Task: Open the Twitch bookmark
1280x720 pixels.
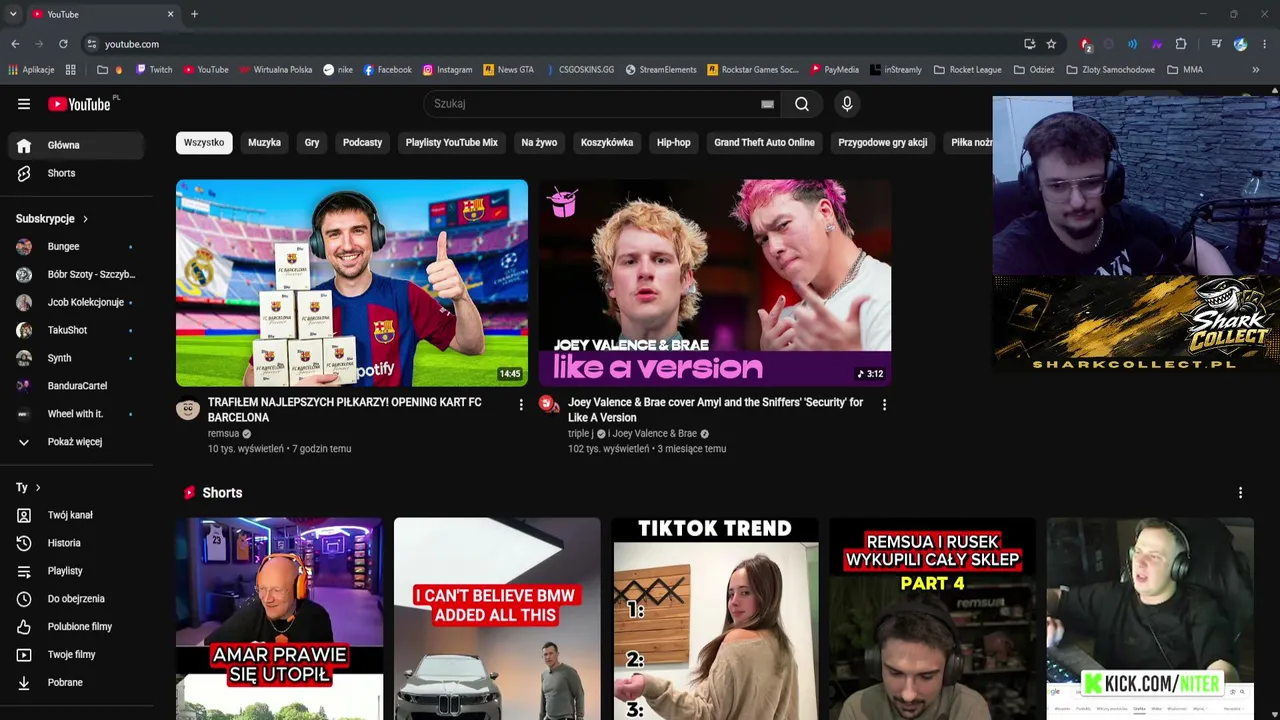Action: click(154, 70)
